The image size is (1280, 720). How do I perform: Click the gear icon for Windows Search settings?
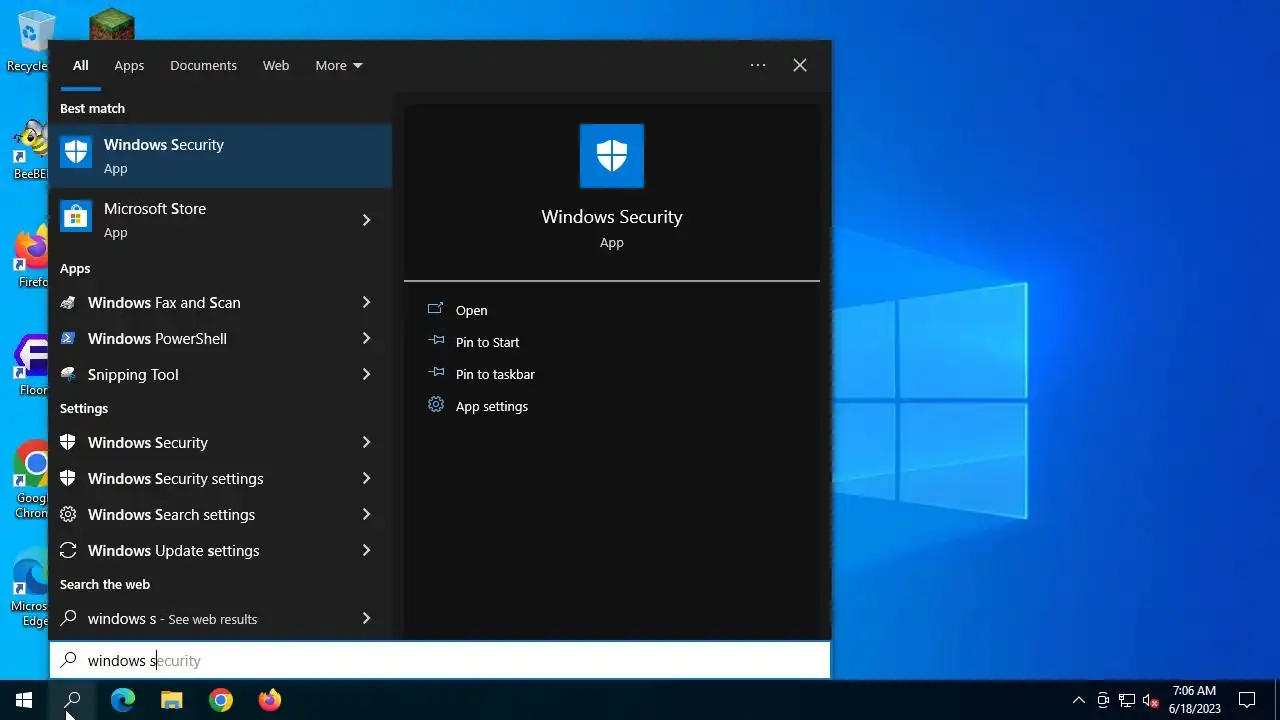[x=68, y=515]
